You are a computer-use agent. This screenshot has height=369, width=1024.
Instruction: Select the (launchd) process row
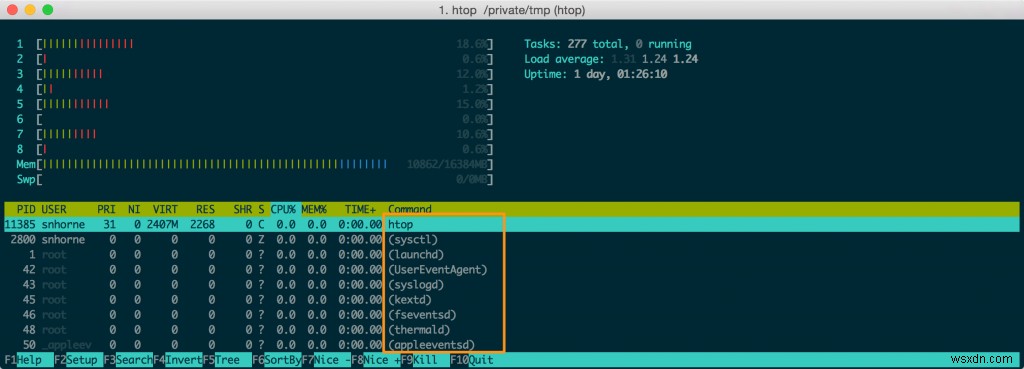512,255
